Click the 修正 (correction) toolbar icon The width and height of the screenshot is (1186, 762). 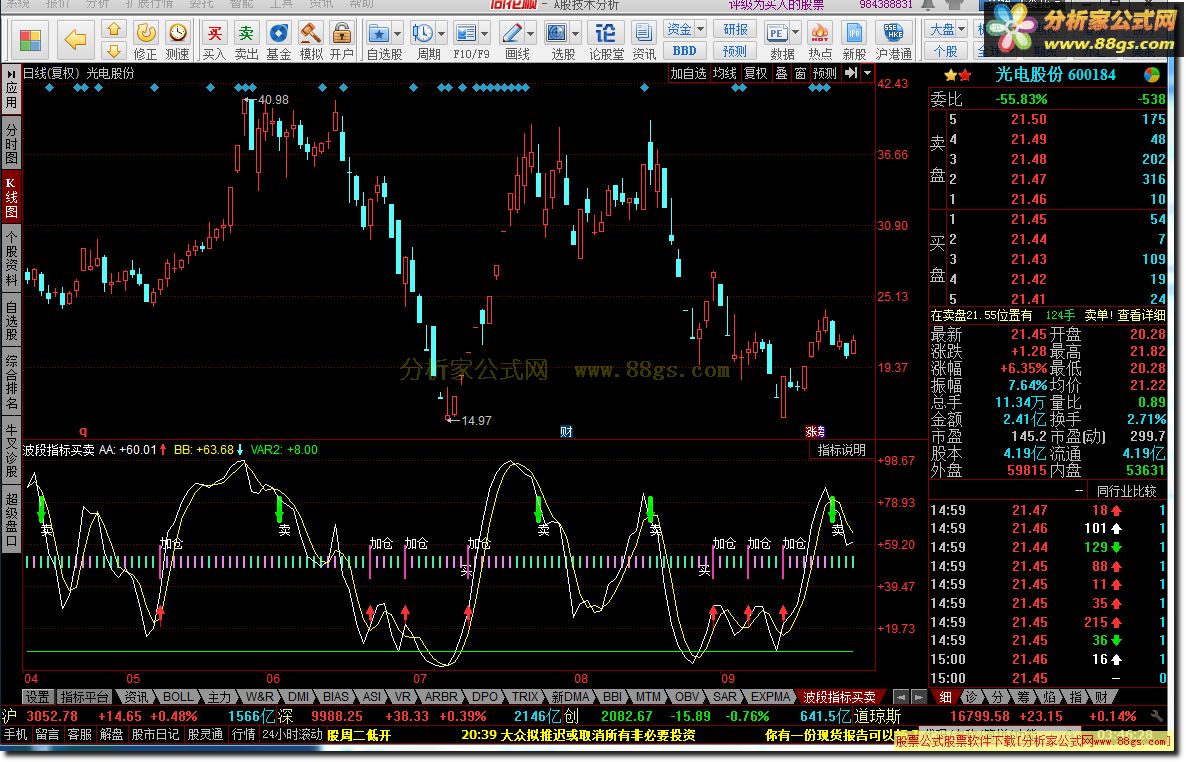[145, 41]
